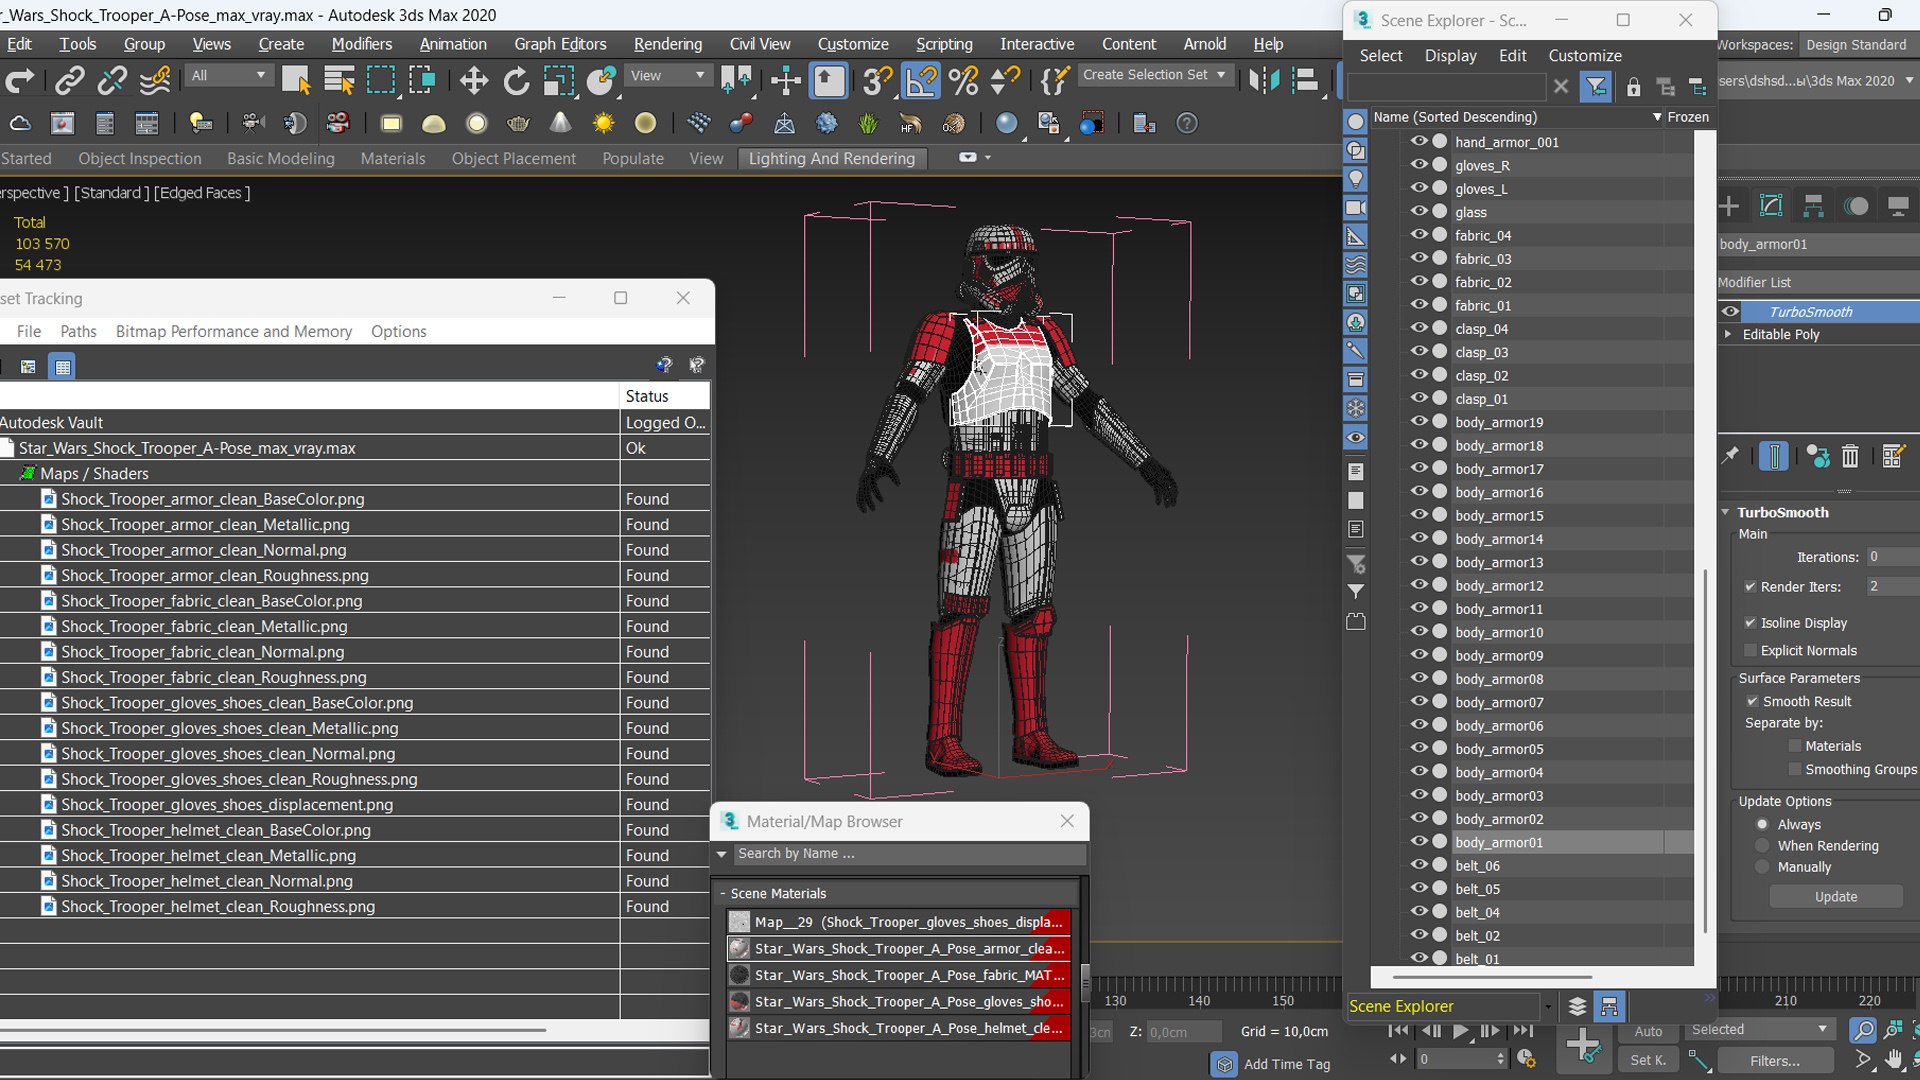
Task: Click the Select and Link tool
Action: [69, 81]
